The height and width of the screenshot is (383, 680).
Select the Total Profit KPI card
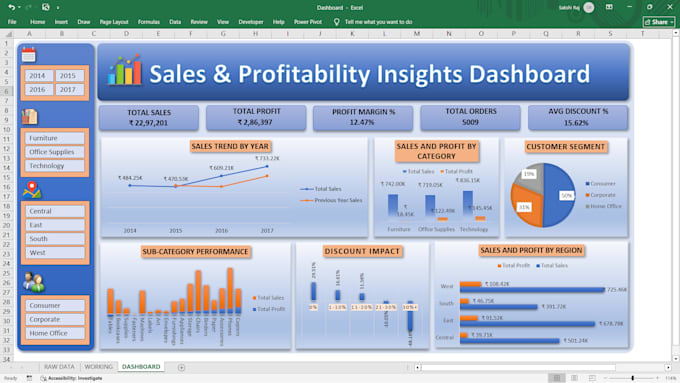[256, 117]
